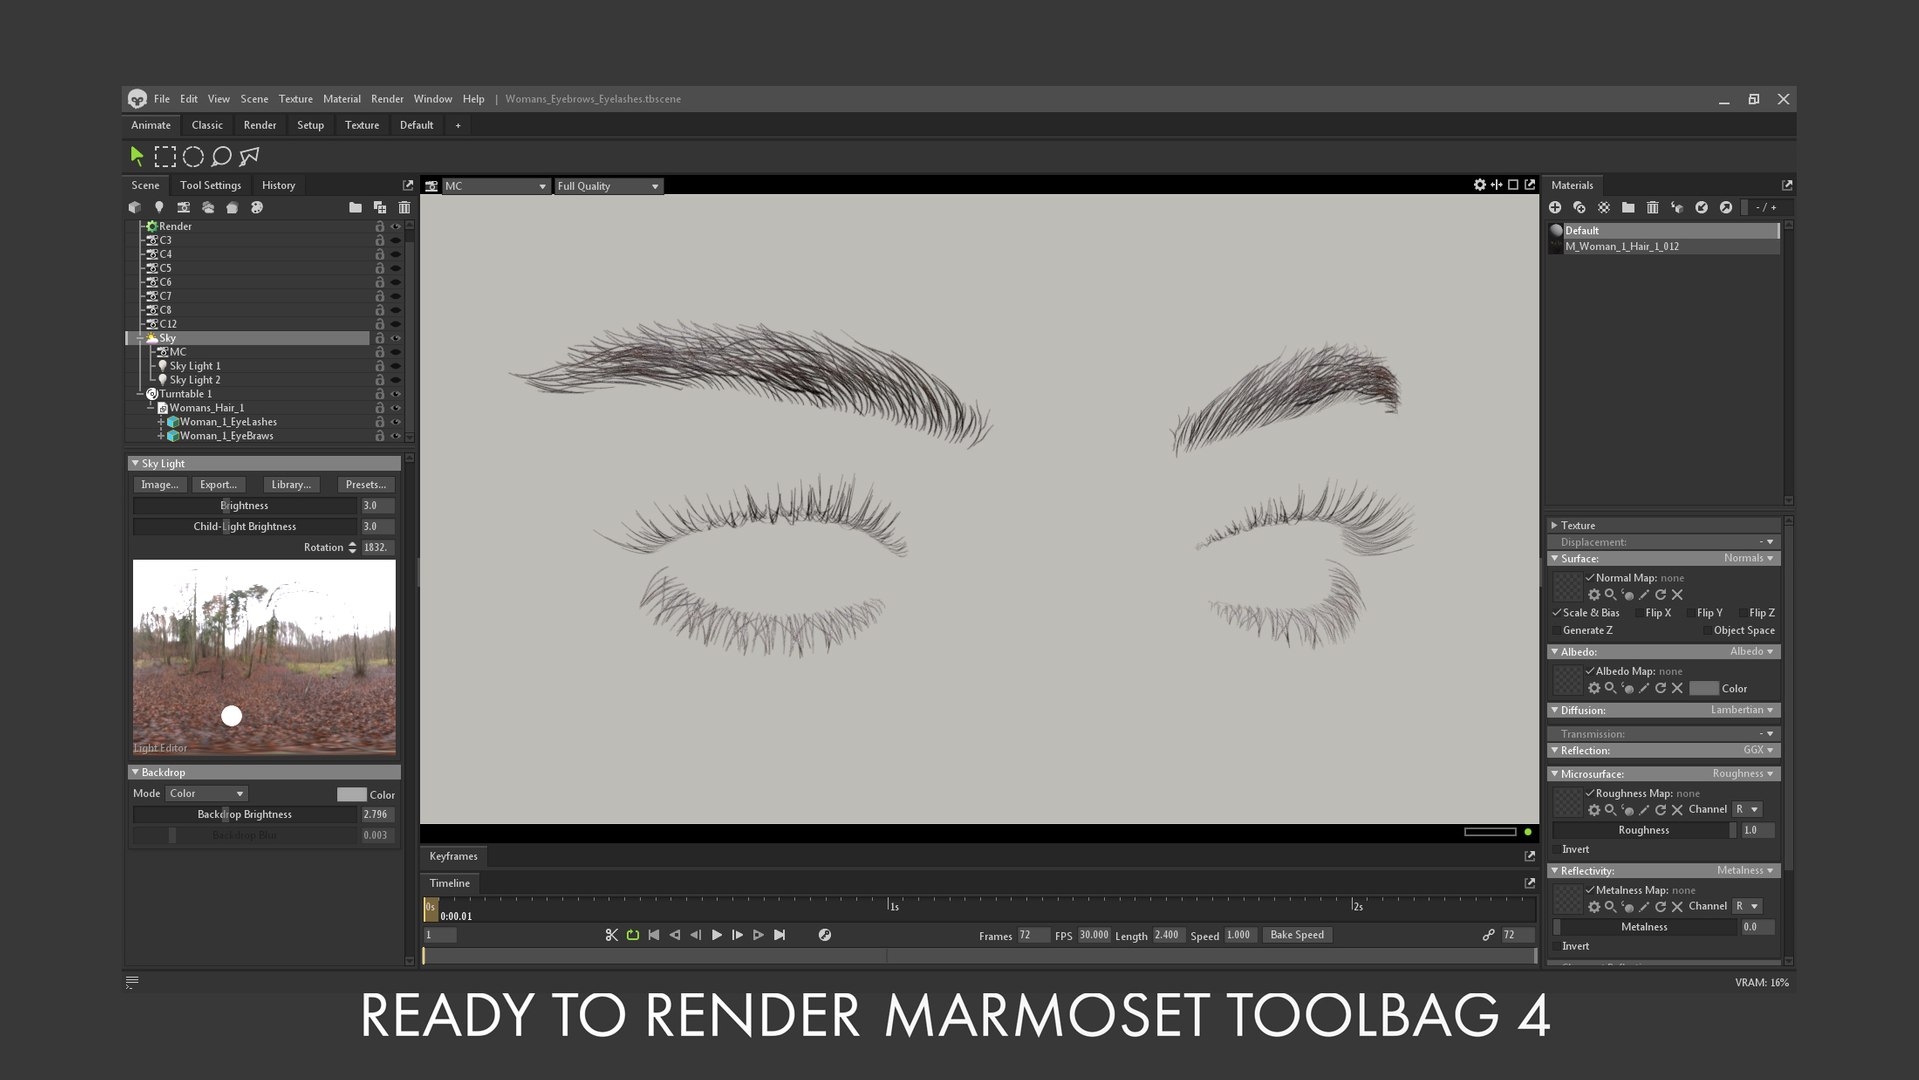Open sky Library... button
Image resolution: width=1919 pixels, height=1080 pixels.
point(291,485)
